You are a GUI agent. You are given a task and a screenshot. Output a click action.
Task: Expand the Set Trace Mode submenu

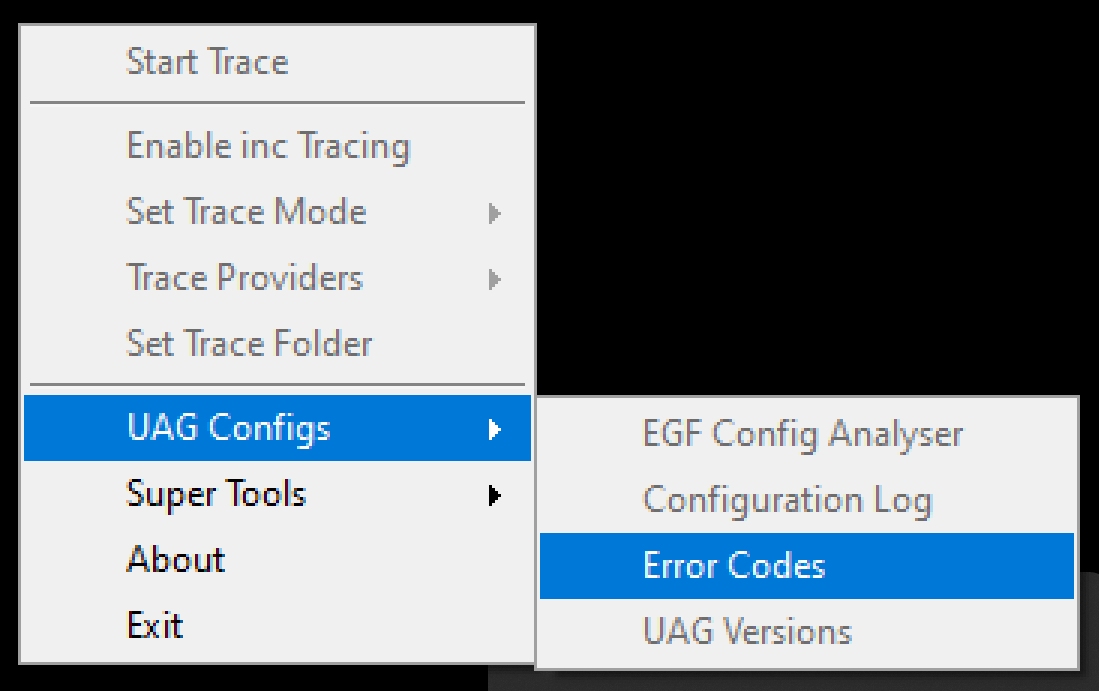pos(249,212)
